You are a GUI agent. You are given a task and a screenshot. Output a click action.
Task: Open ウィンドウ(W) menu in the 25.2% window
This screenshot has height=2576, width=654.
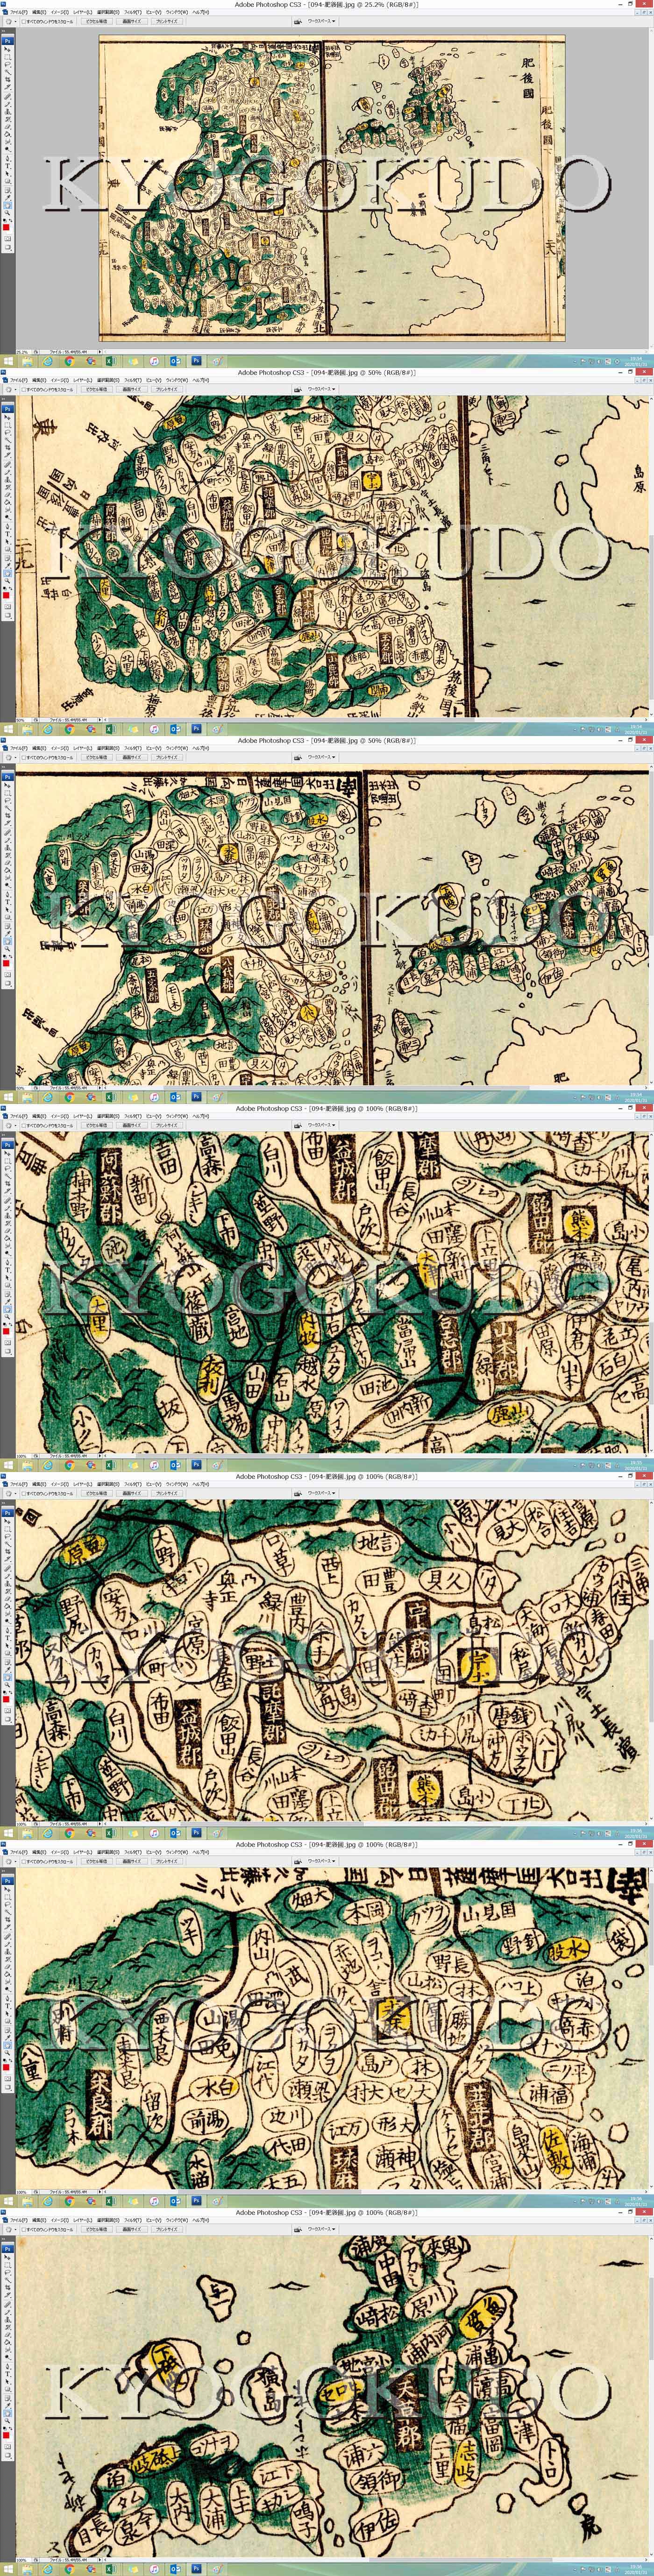177,11
